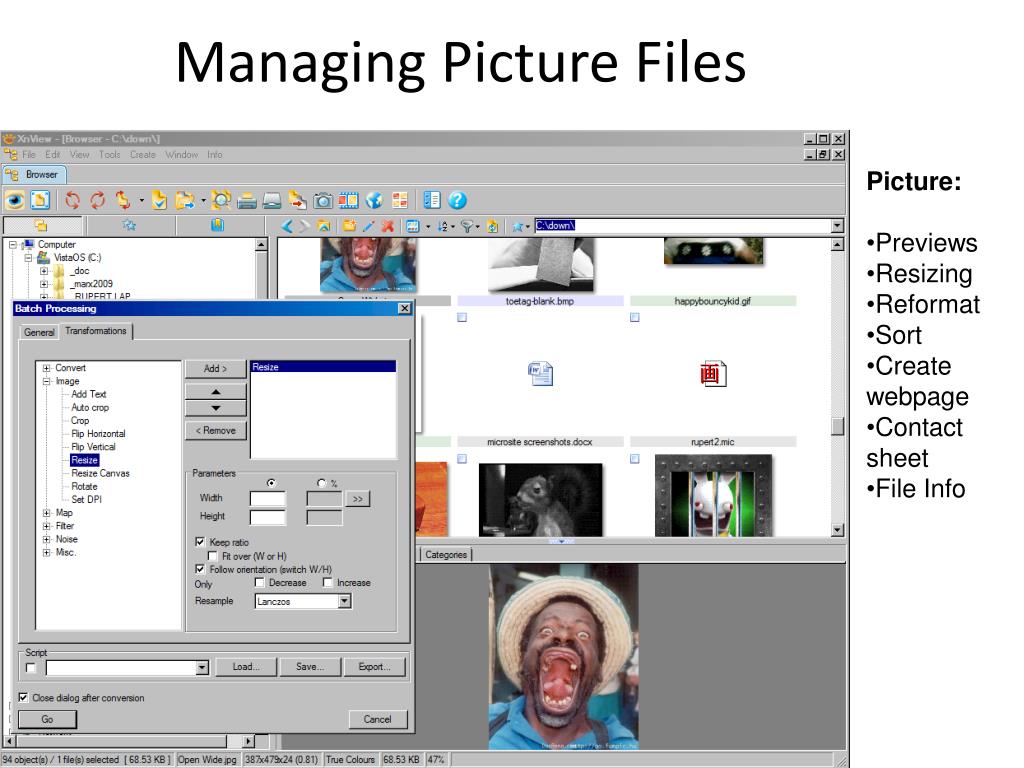This screenshot has width=1024, height=768.
Task: Select the percent size radio button
Action: pyautogui.click(x=321, y=483)
